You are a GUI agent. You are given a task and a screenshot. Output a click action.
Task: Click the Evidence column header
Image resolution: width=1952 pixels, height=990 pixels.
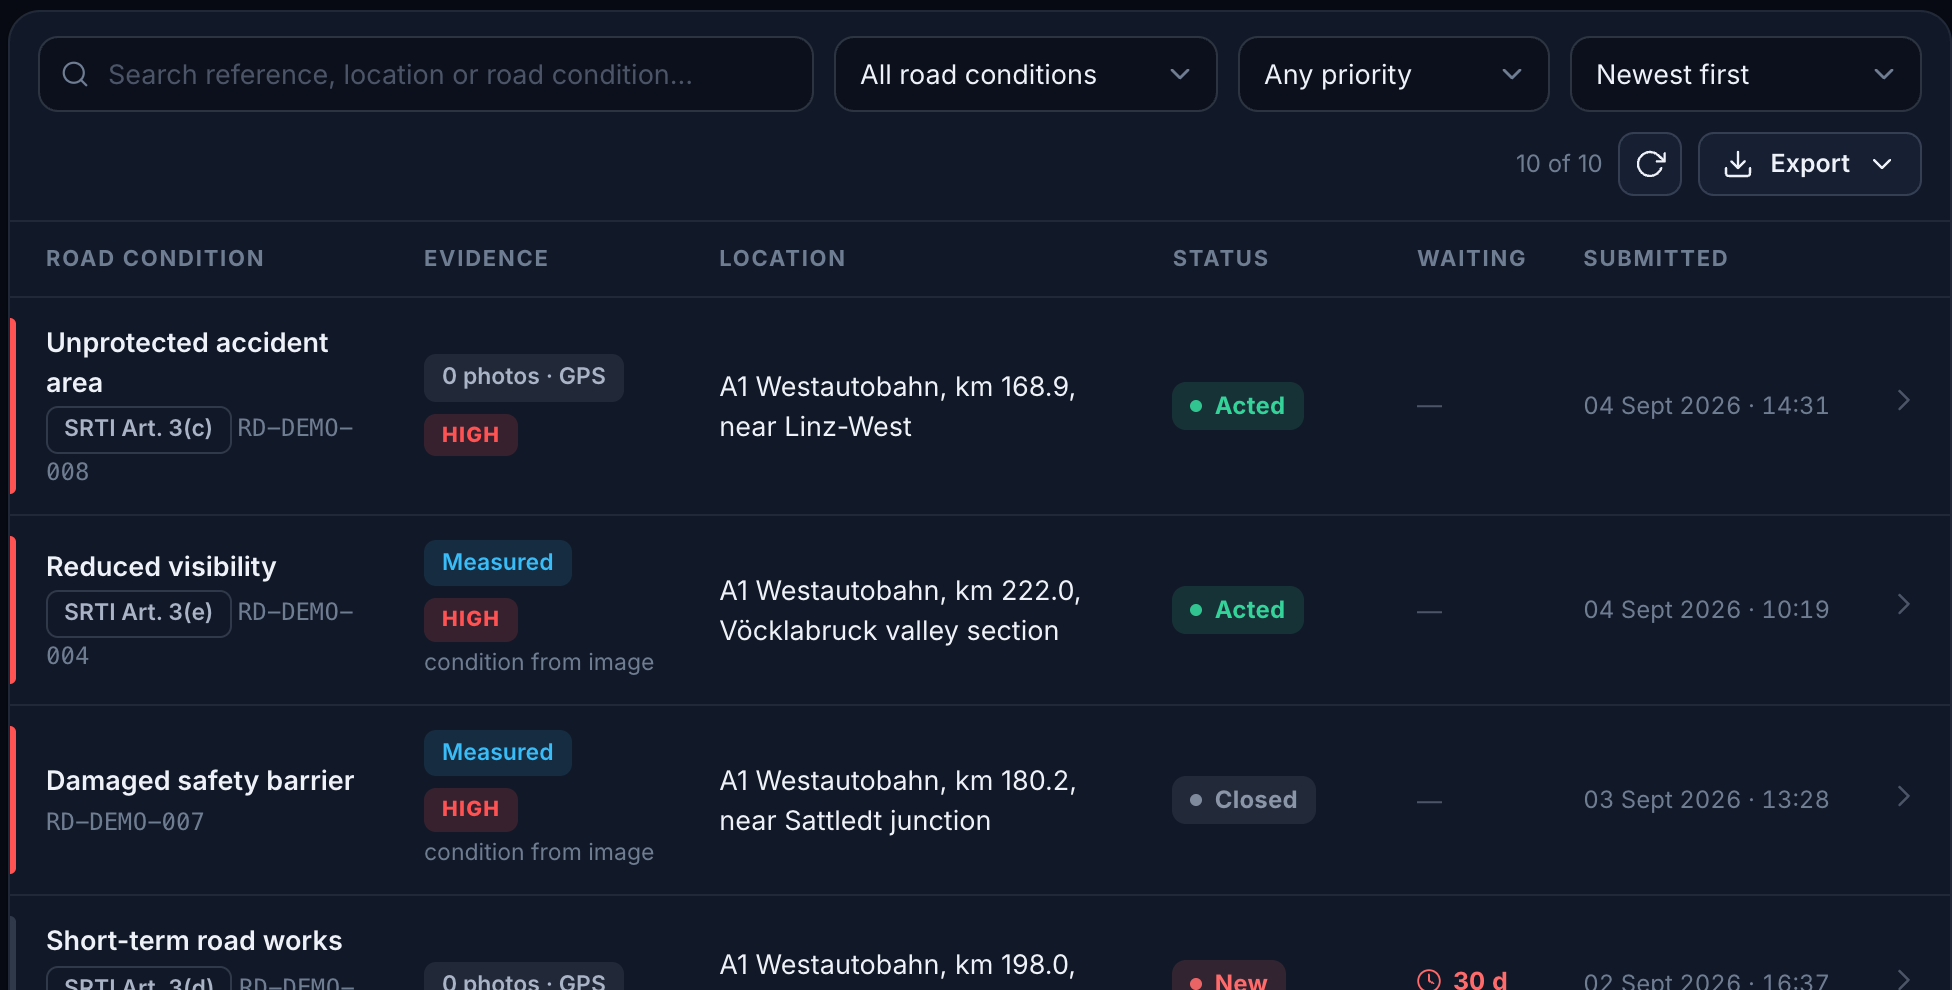486,258
